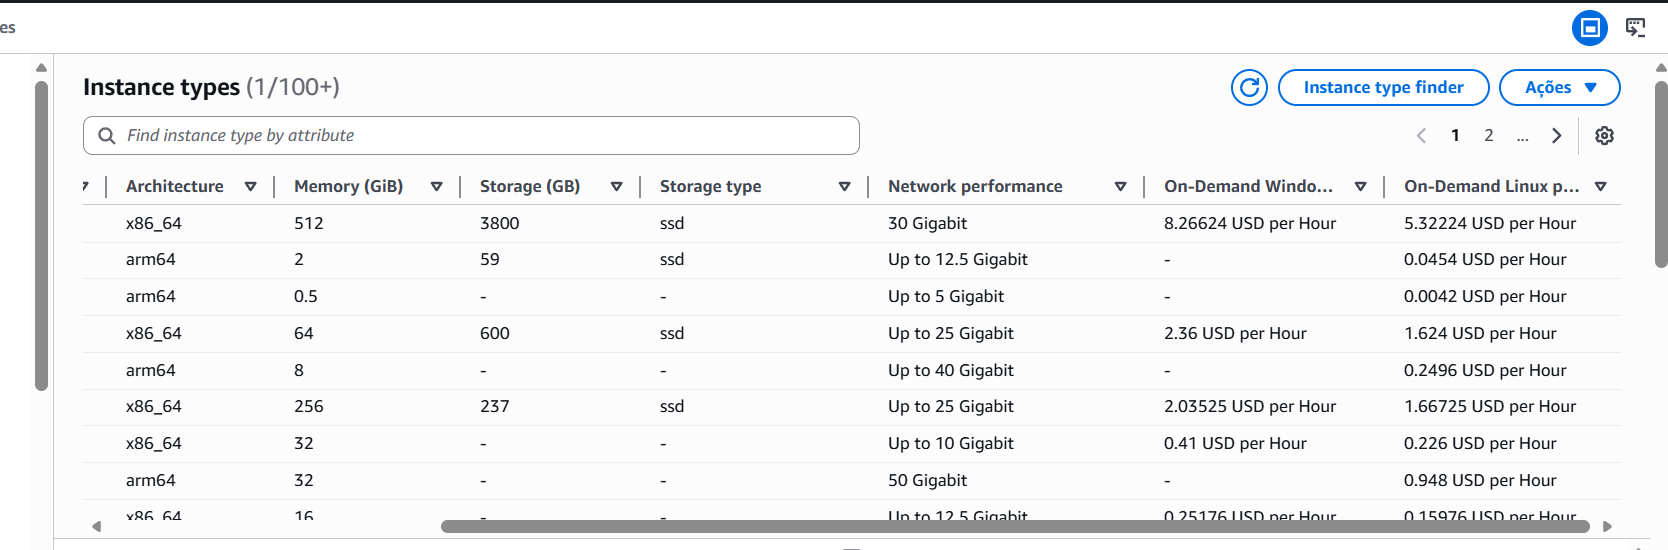Sort by Architecture column arrow
1668x550 pixels.
[251, 187]
